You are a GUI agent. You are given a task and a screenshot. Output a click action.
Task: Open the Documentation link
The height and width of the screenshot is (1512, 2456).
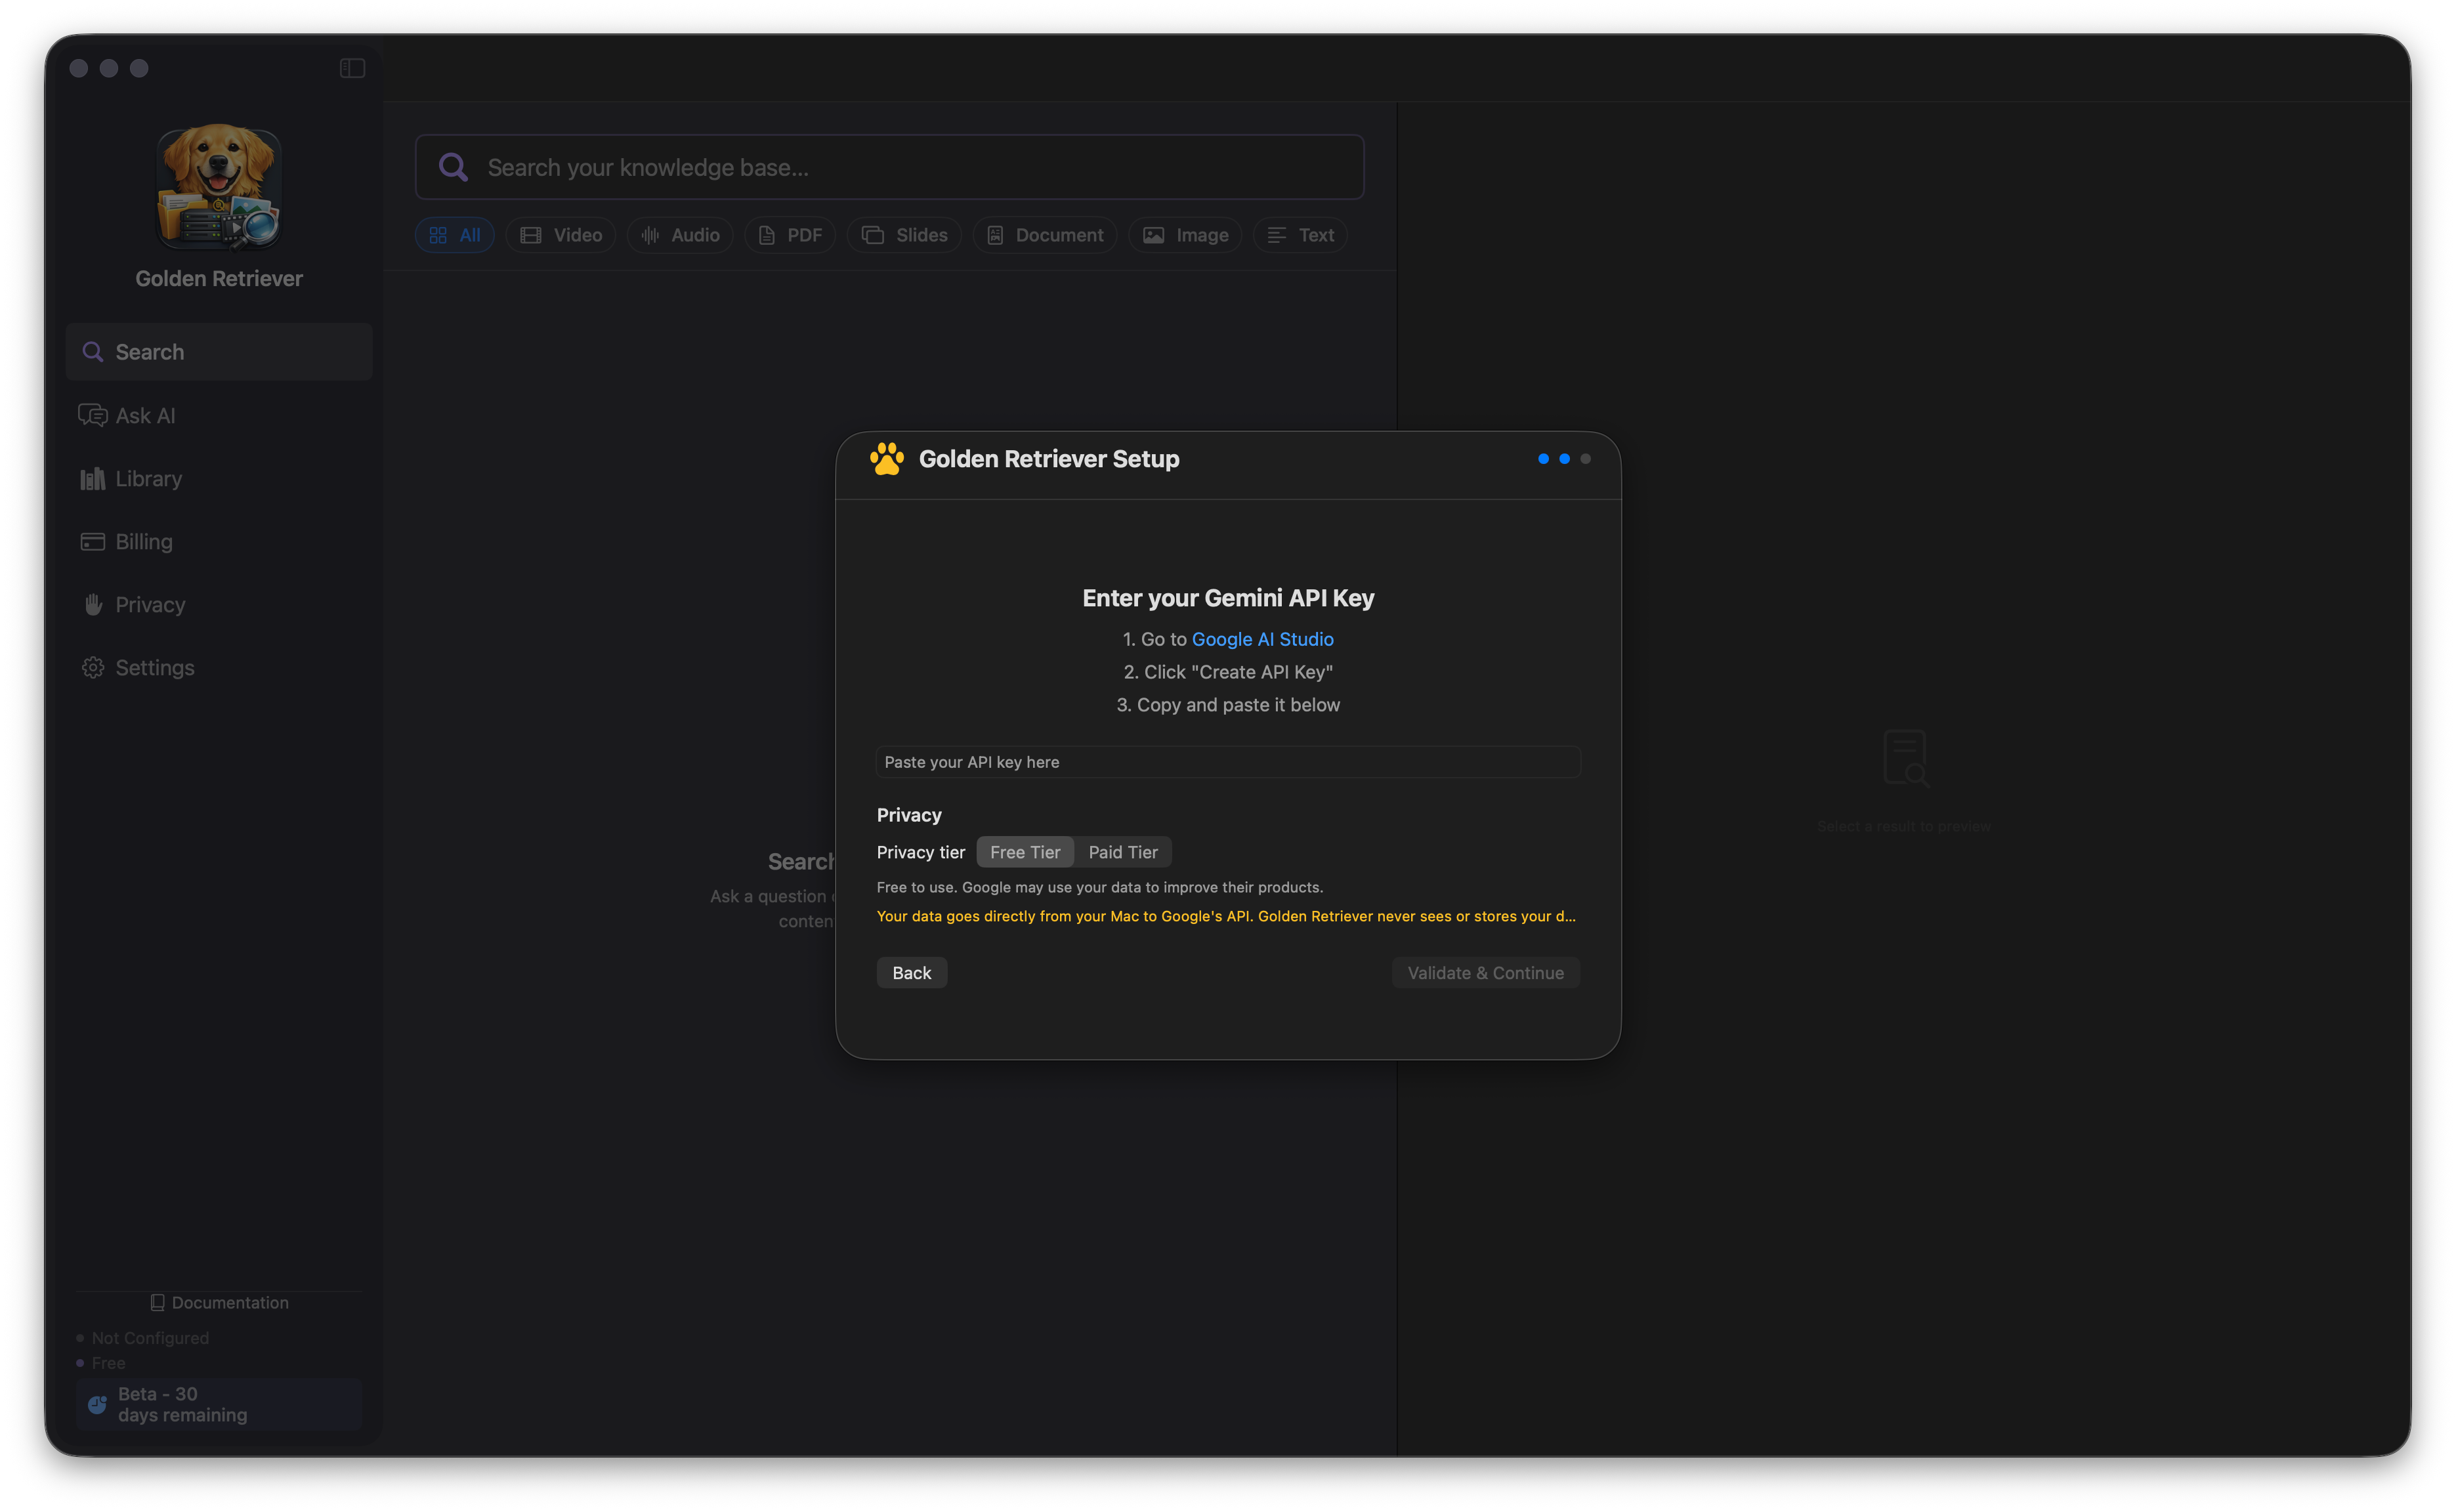point(219,1303)
